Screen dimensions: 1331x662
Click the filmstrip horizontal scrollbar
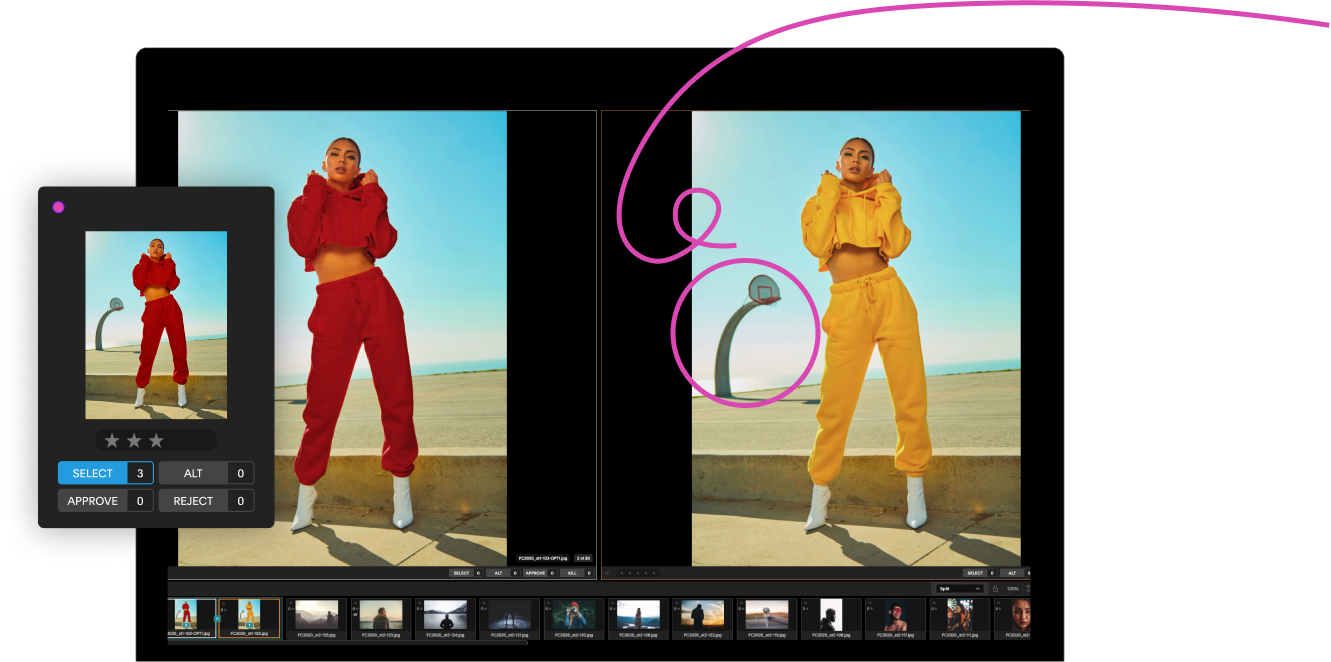tap(347, 642)
